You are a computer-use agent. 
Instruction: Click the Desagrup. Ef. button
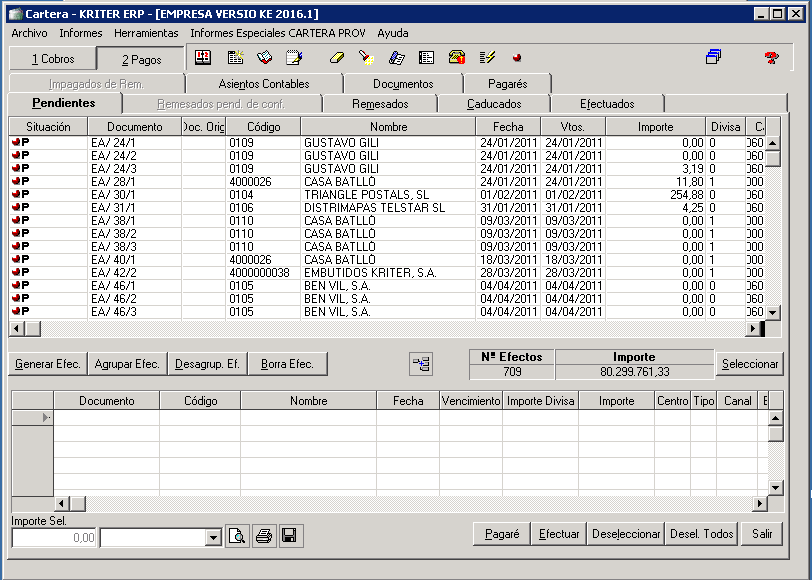tap(207, 364)
